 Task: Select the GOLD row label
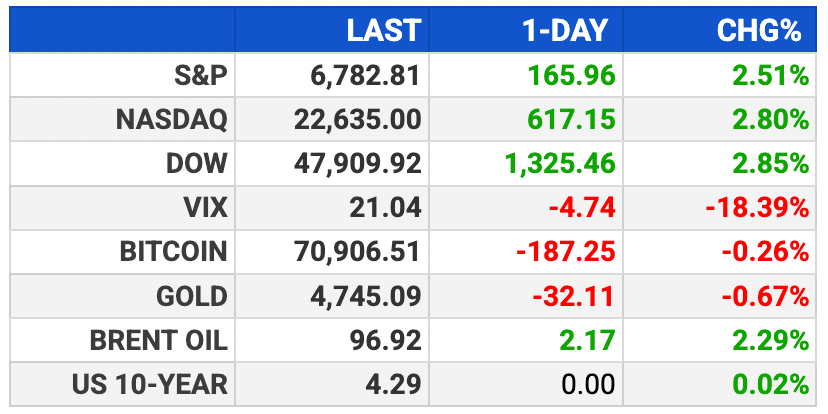point(192,297)
